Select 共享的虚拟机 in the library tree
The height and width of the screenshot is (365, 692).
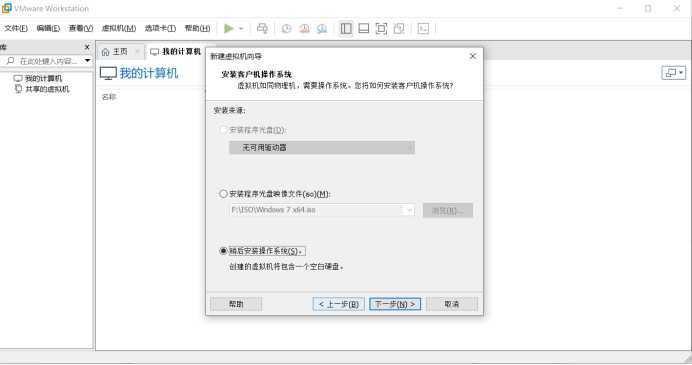(x=47, y=89)
